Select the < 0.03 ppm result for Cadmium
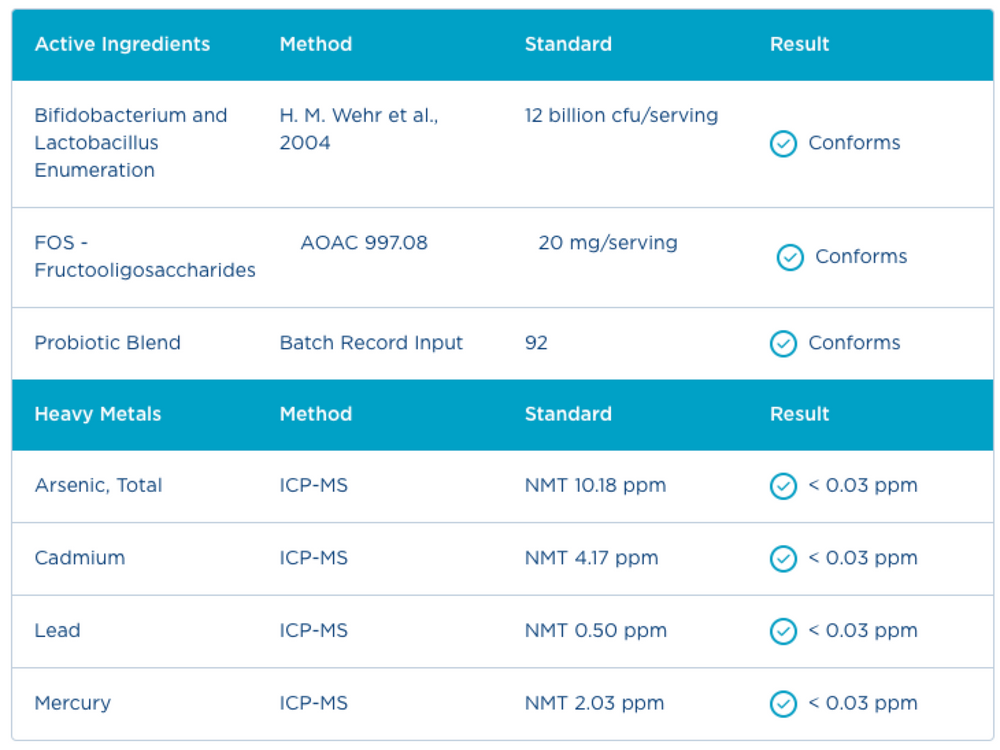 click(x=864, y=558)
